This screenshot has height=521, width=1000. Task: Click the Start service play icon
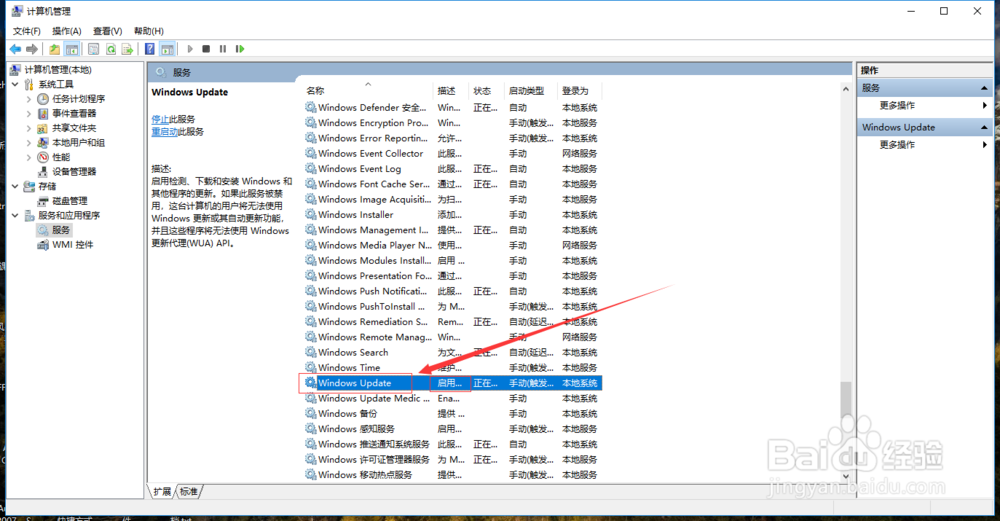189,49
